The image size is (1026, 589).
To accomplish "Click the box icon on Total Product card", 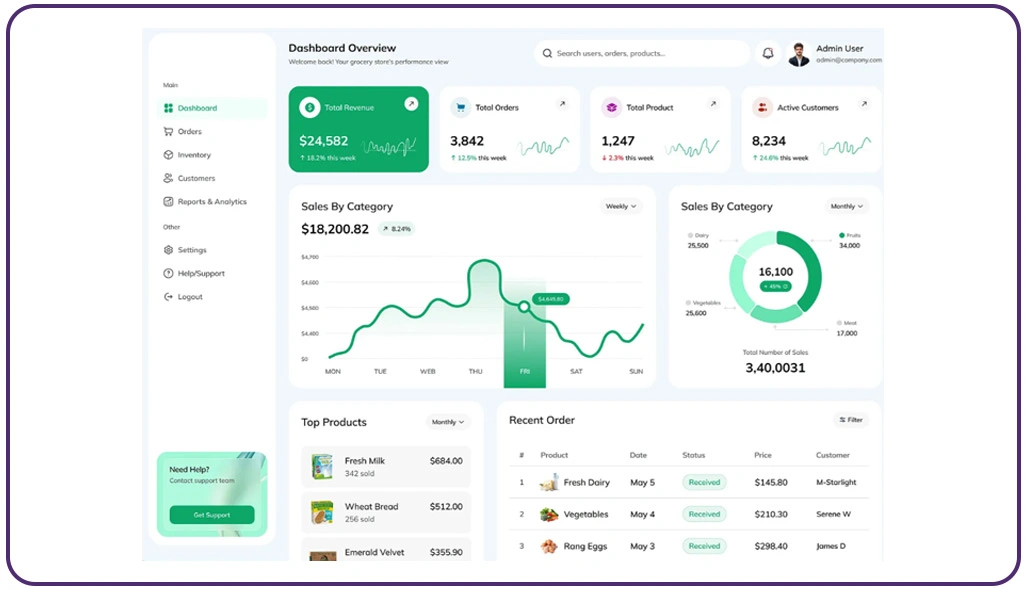I will (x=612, y=107).
